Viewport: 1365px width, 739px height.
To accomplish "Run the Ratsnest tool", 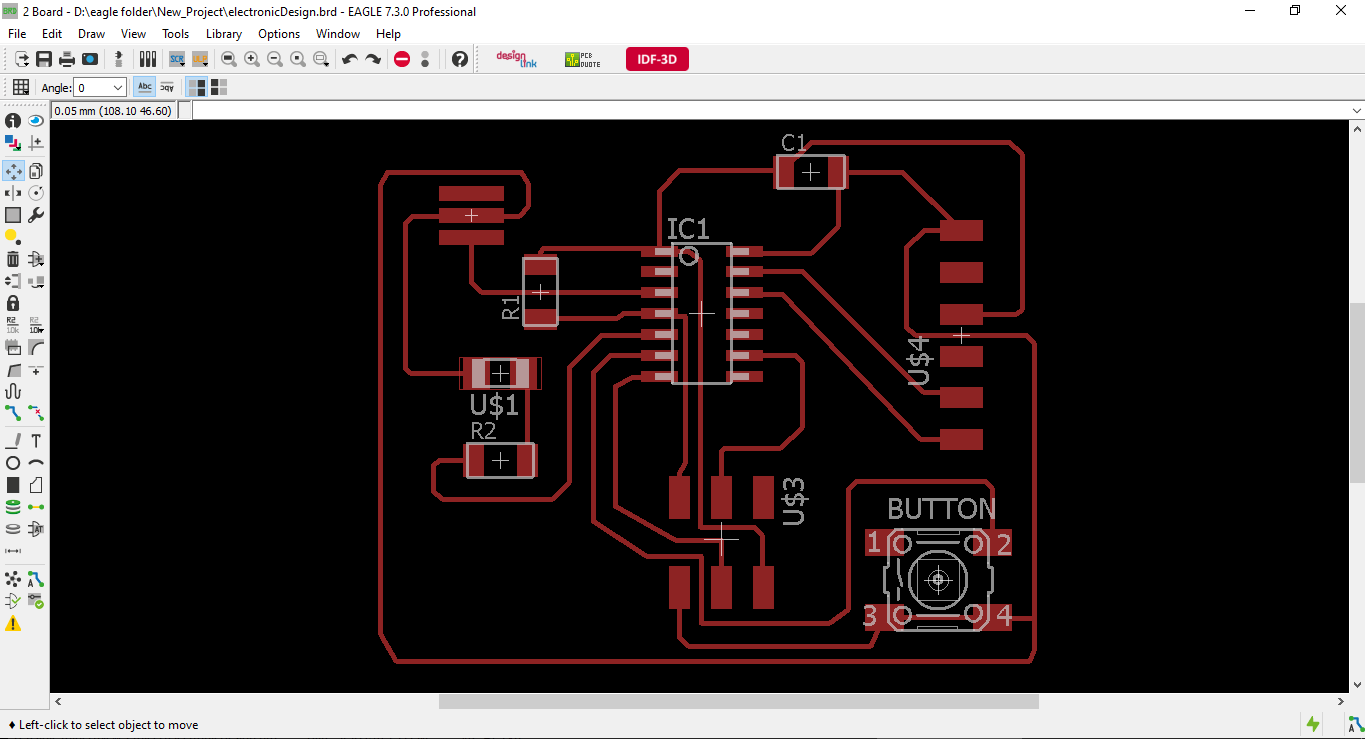I will 13,579.
